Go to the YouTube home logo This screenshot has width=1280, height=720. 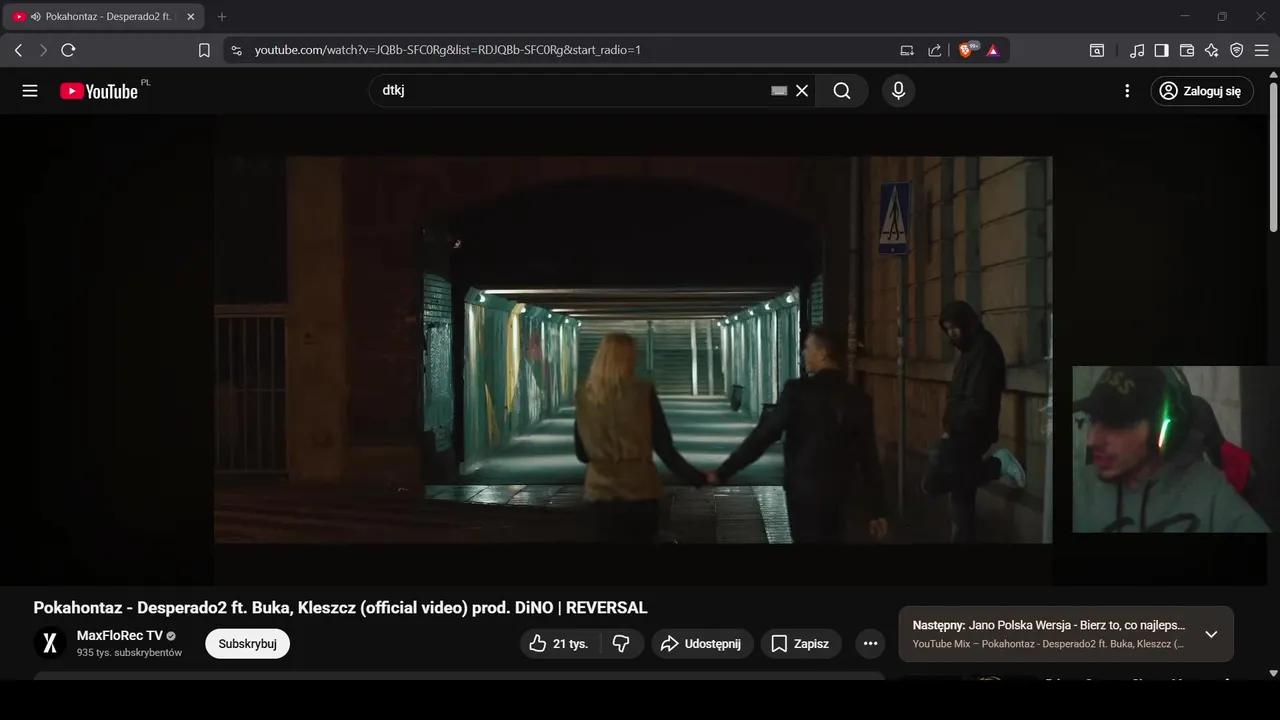click(99, 91)
